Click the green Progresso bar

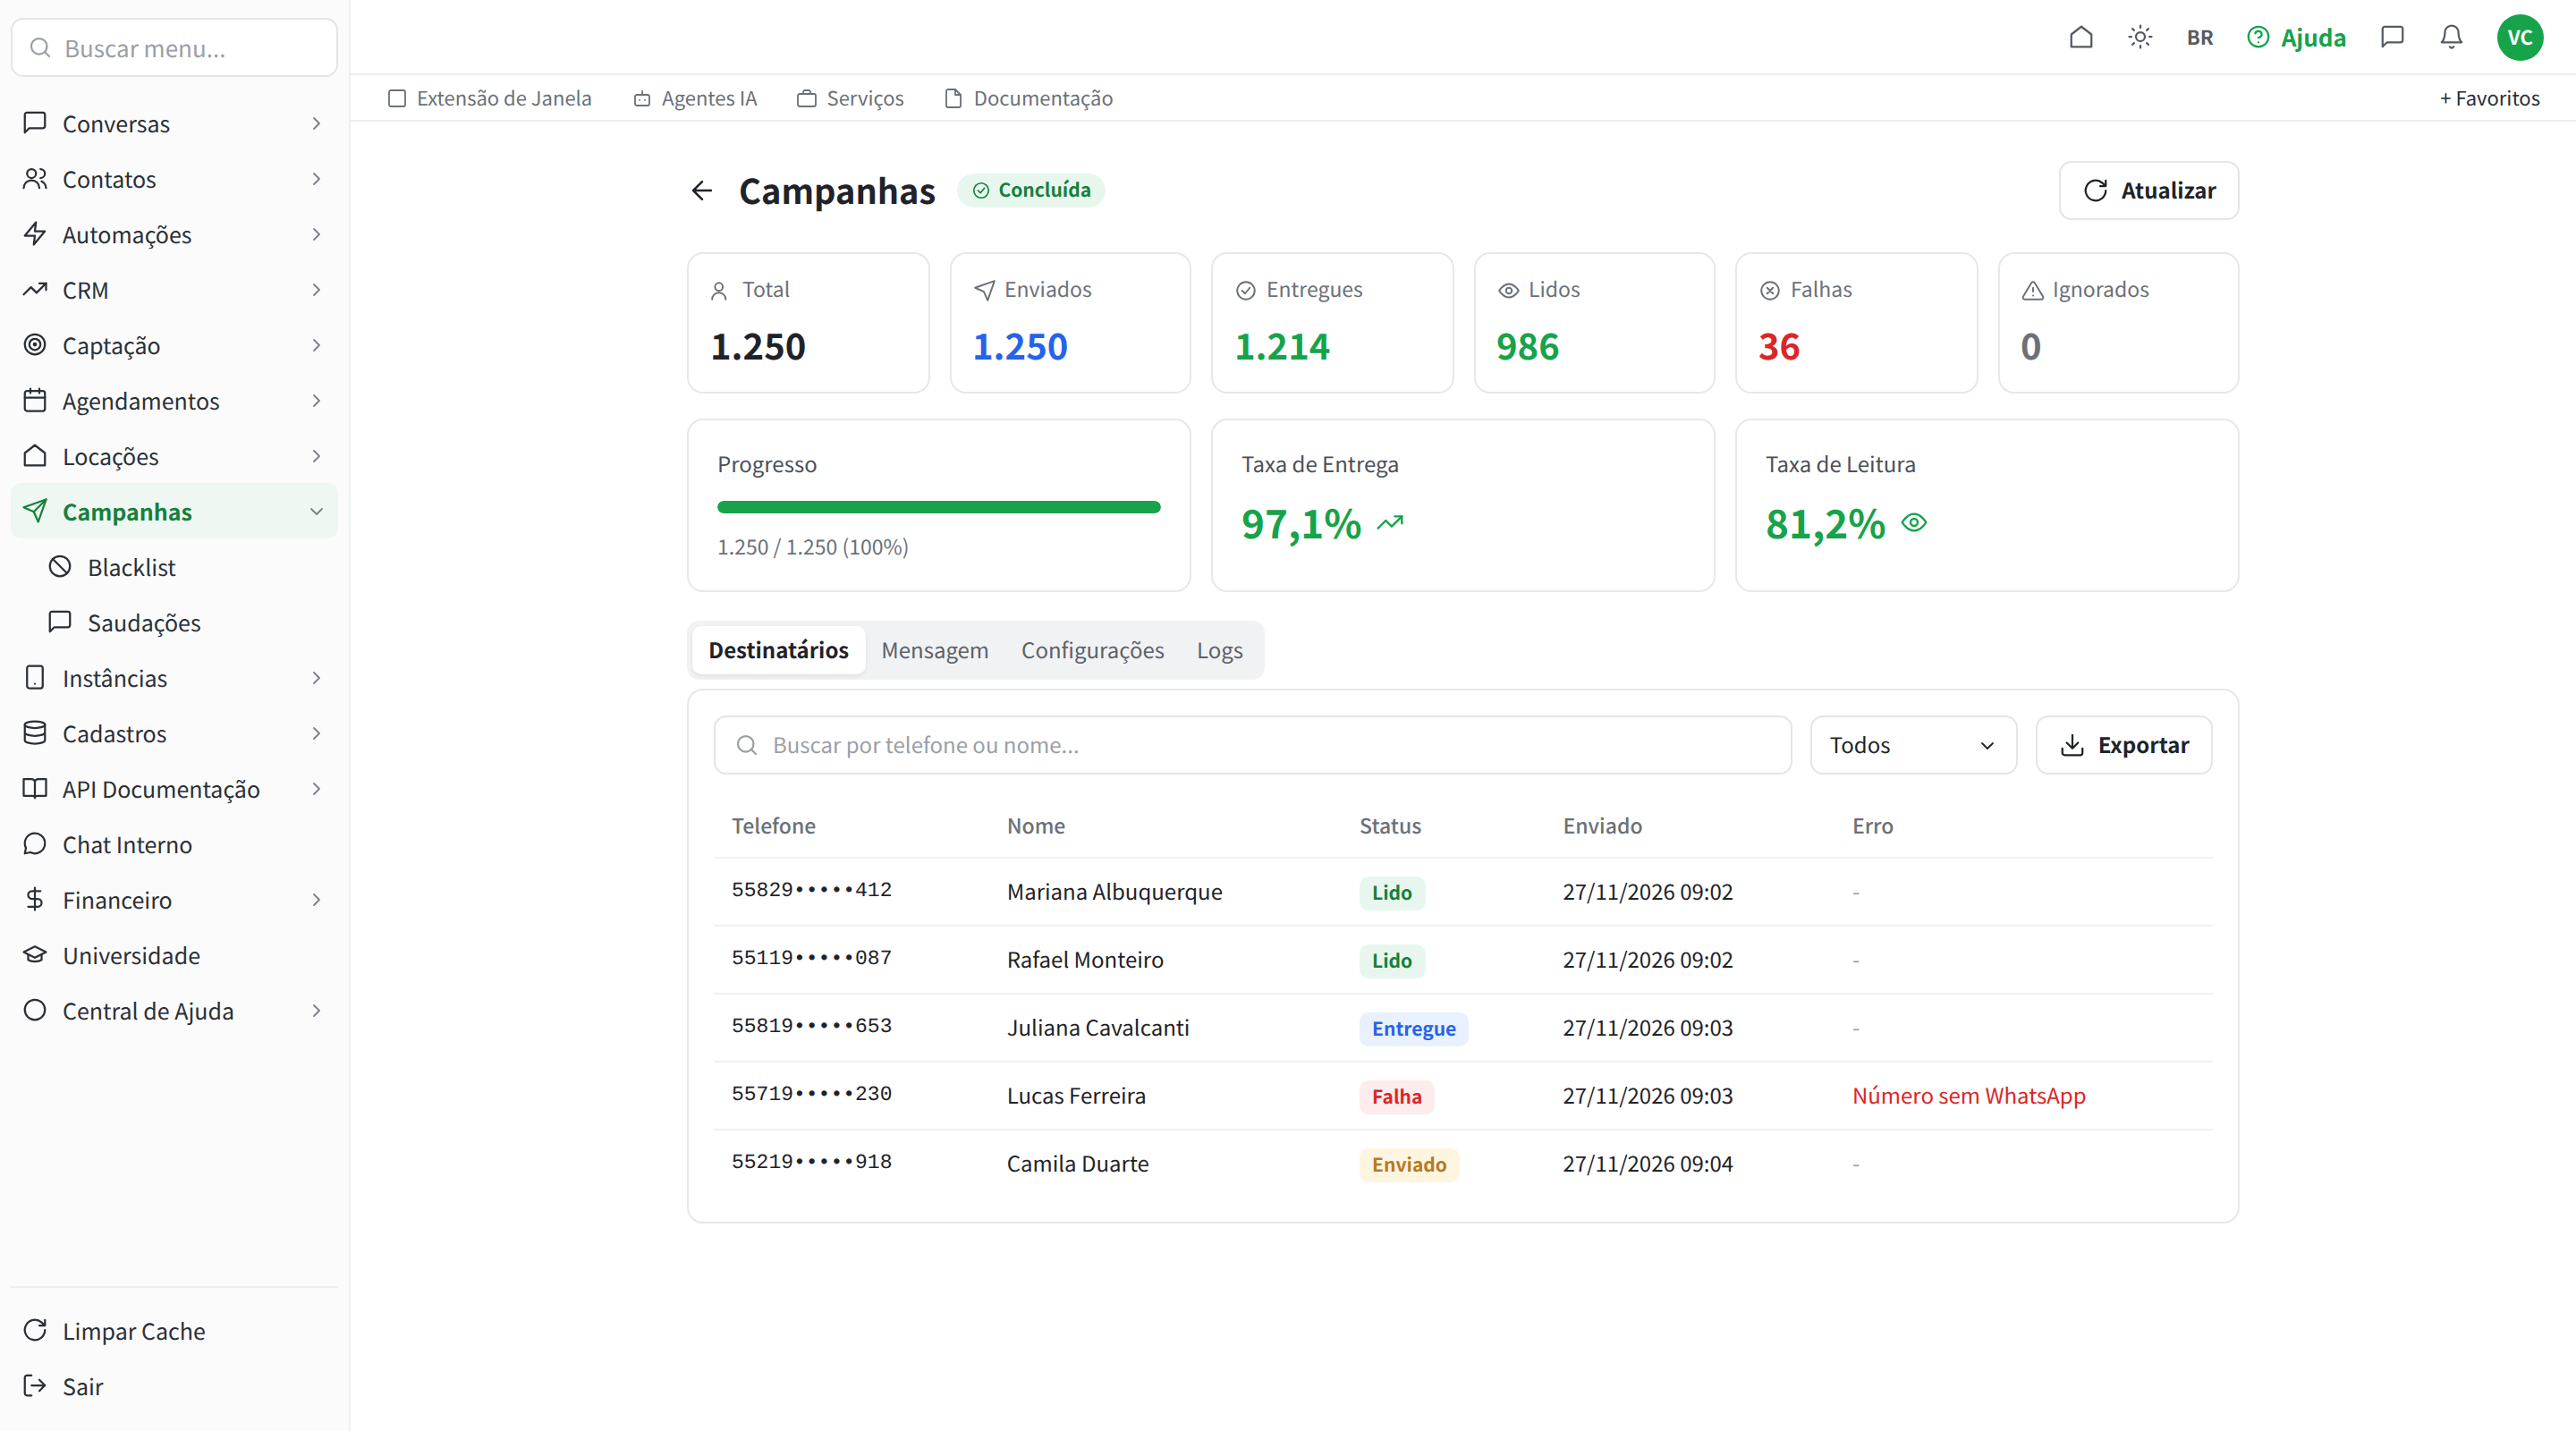(938, 507)
